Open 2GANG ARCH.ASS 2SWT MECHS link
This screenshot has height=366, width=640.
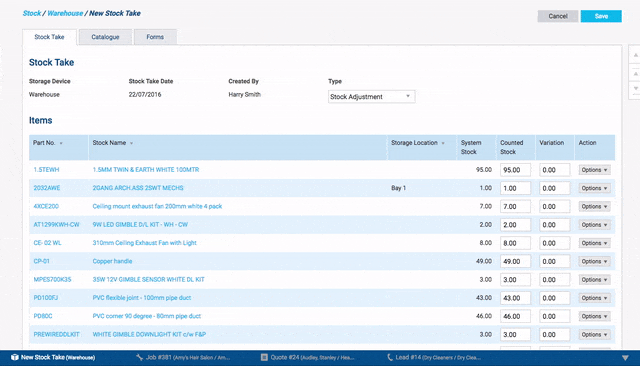[x=138, y=188]
